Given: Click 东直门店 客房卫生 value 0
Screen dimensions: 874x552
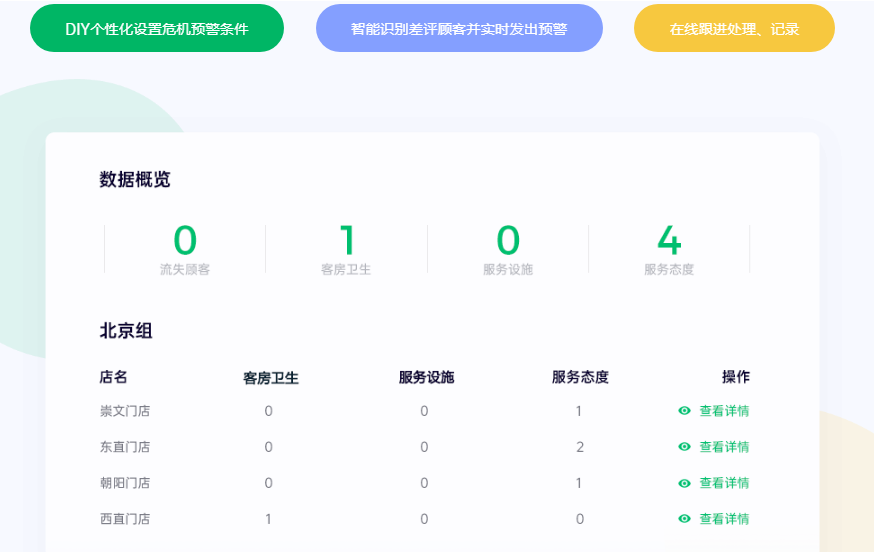Looking at the screenshot, I should point(269,447).
